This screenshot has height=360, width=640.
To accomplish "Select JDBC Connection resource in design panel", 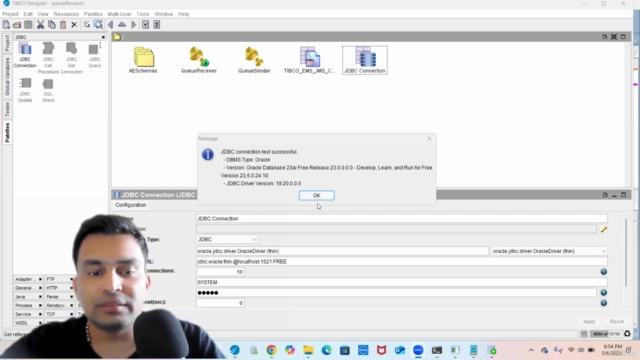I will pyautogui.click(x=365, y=60).
